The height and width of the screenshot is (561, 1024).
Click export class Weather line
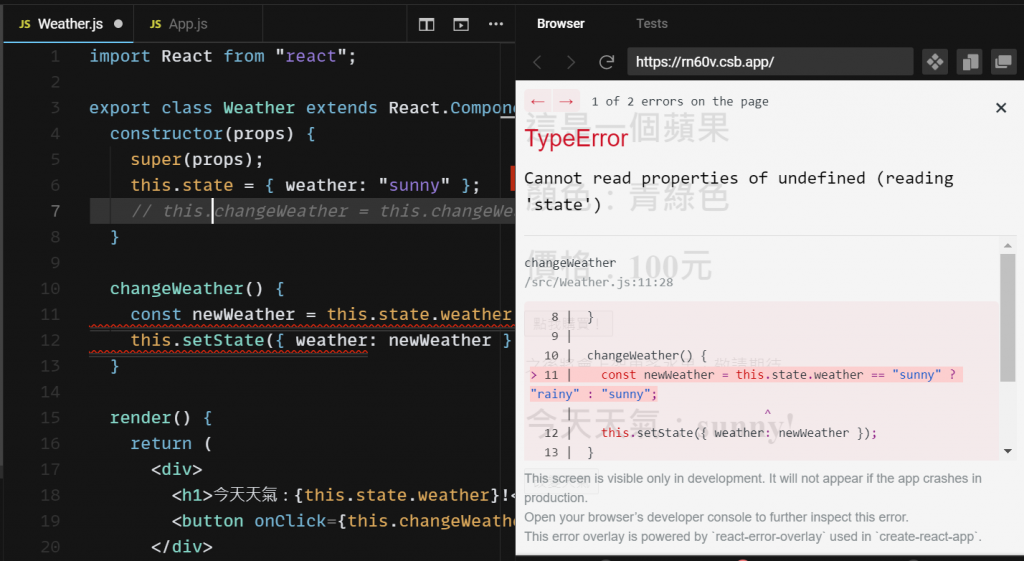coord(302,108)
